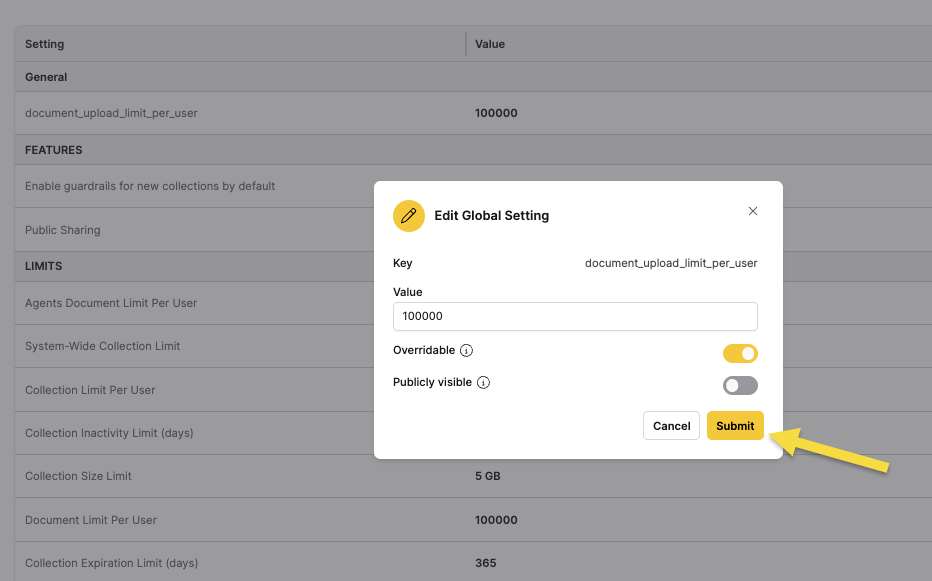Disable the Overridable toggle
Image resolution: width=932 pixels, height=581 pixels.
pyautogui.click(x=741, y=353)
